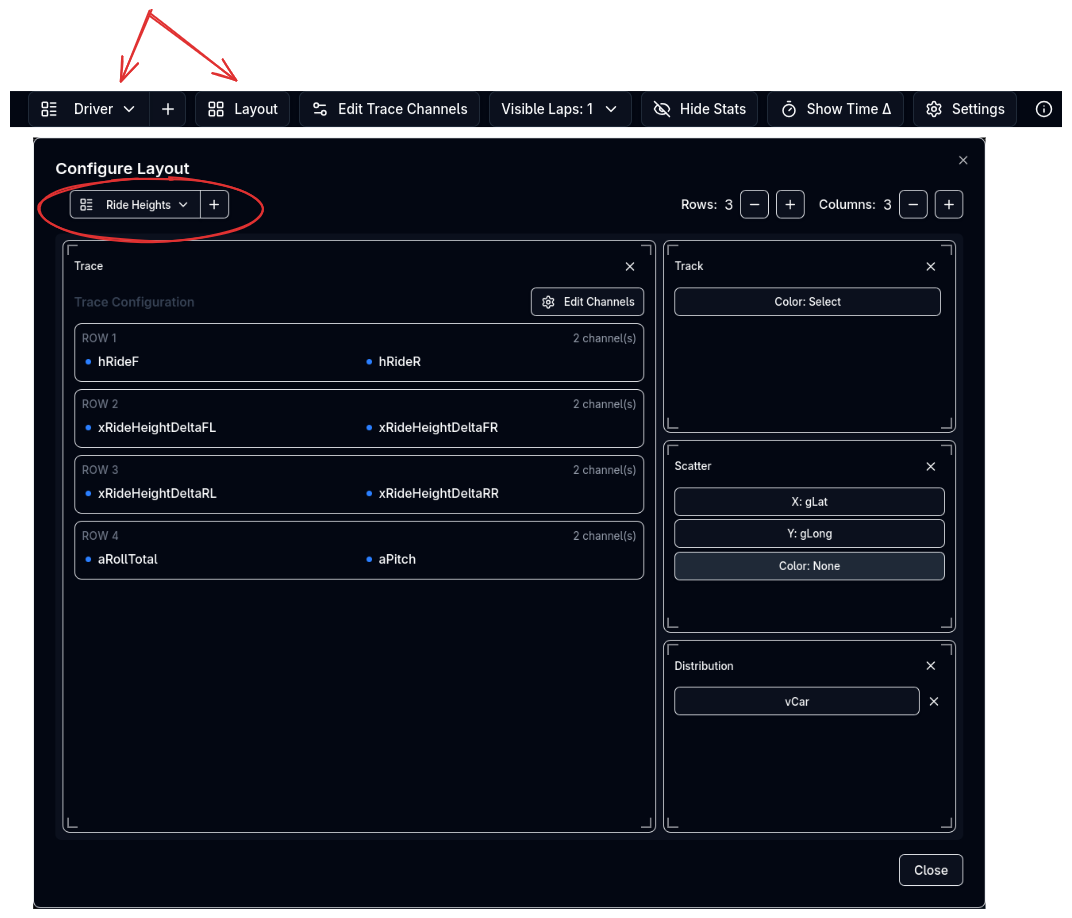This screenshot has width=1072, height=918.
Task: Remove the vCar channel from Distribution
Action: click(933, 701)
